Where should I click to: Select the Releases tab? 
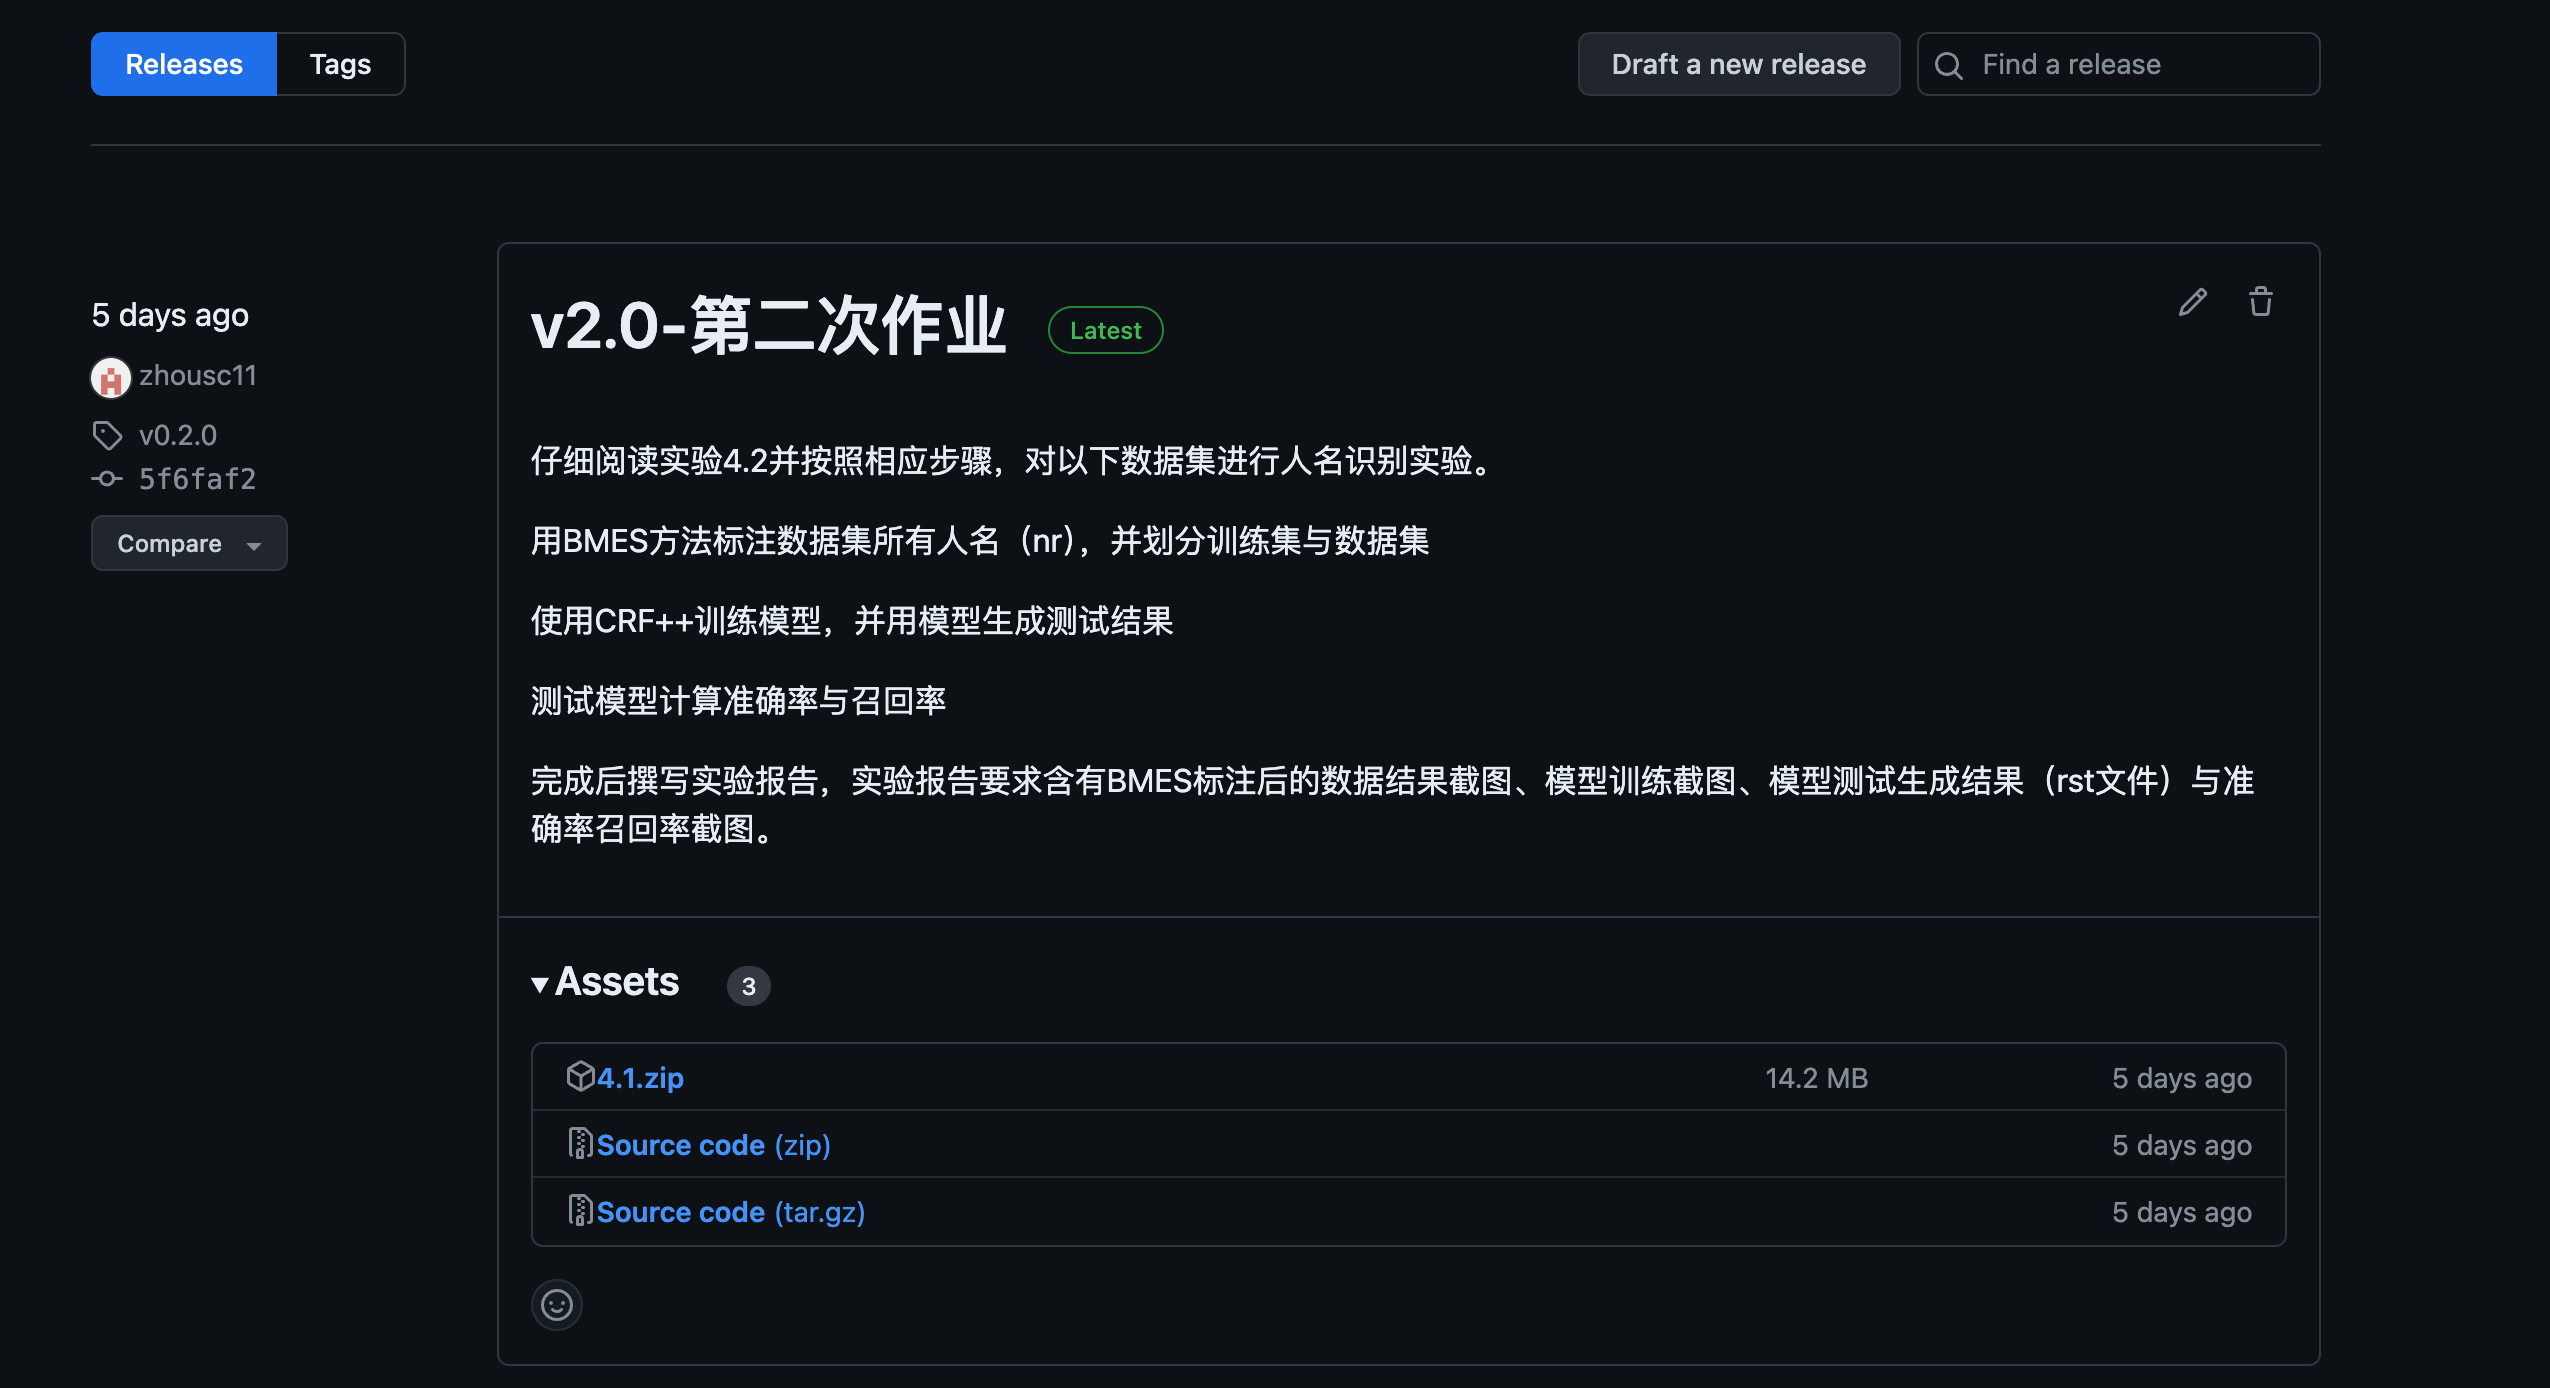[x=183, y=63]
